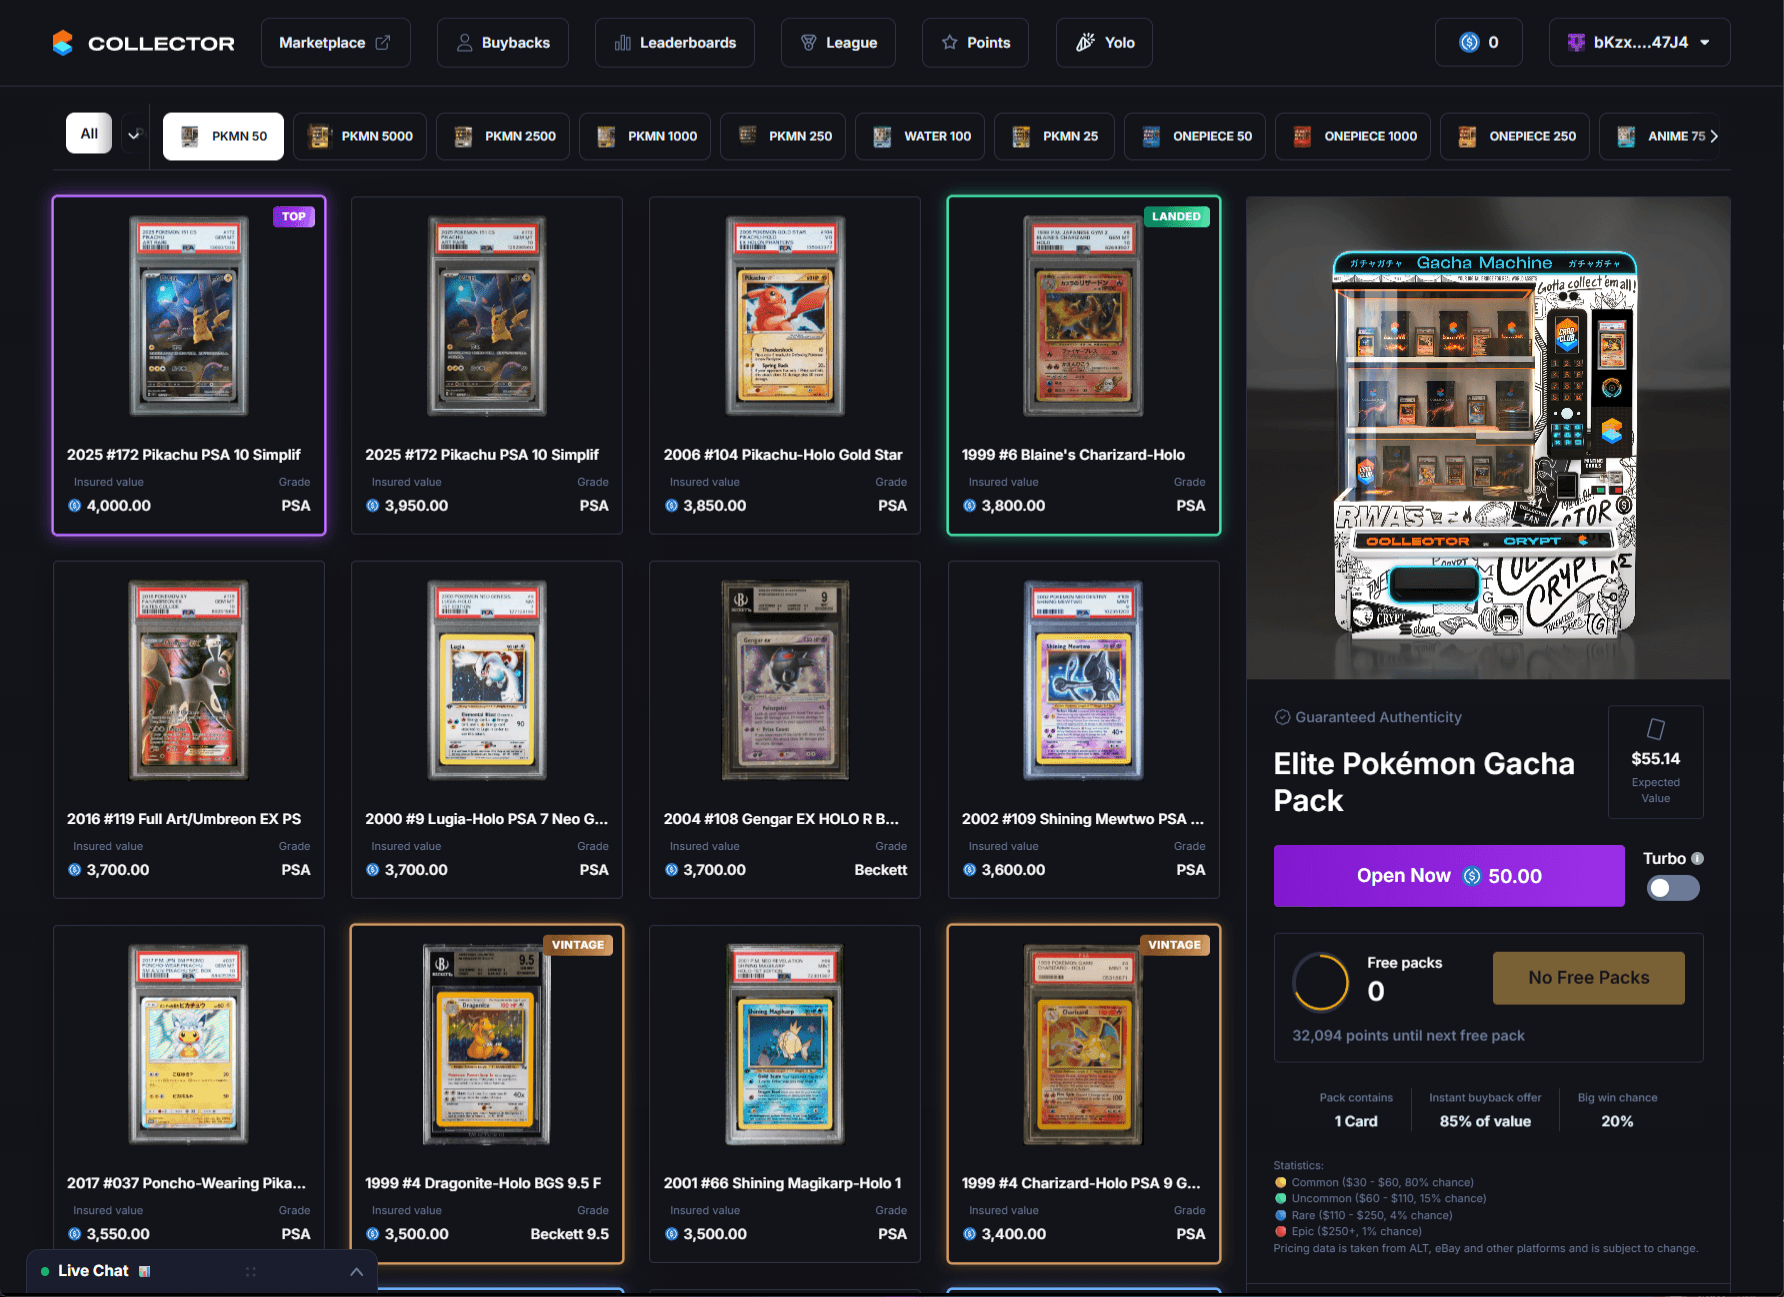Open the Marketplace external link

click(335, 43)
